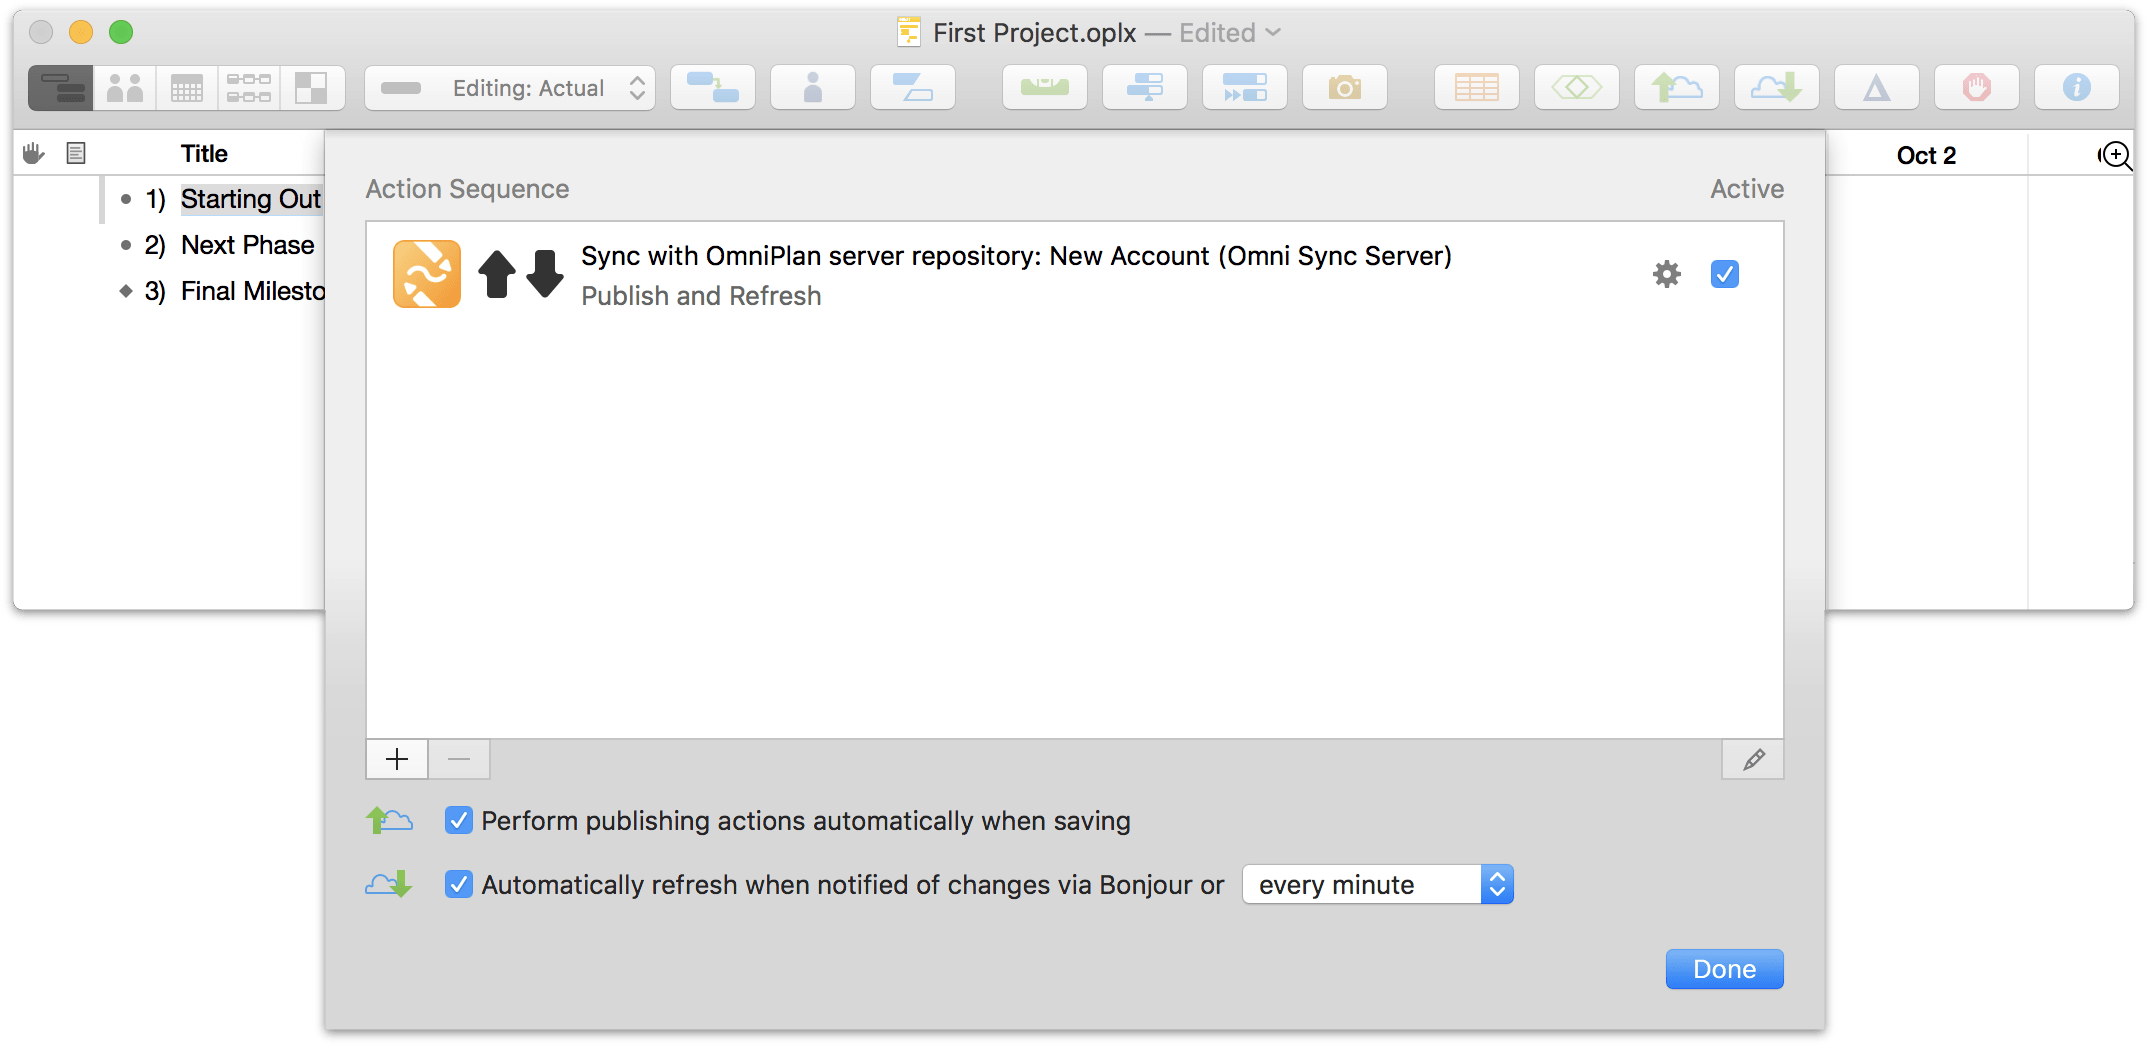Open the document title Edited chevron menu
This screenshot has height=1046, width=2148.
pyautogui.click(x=1273, y=33)
